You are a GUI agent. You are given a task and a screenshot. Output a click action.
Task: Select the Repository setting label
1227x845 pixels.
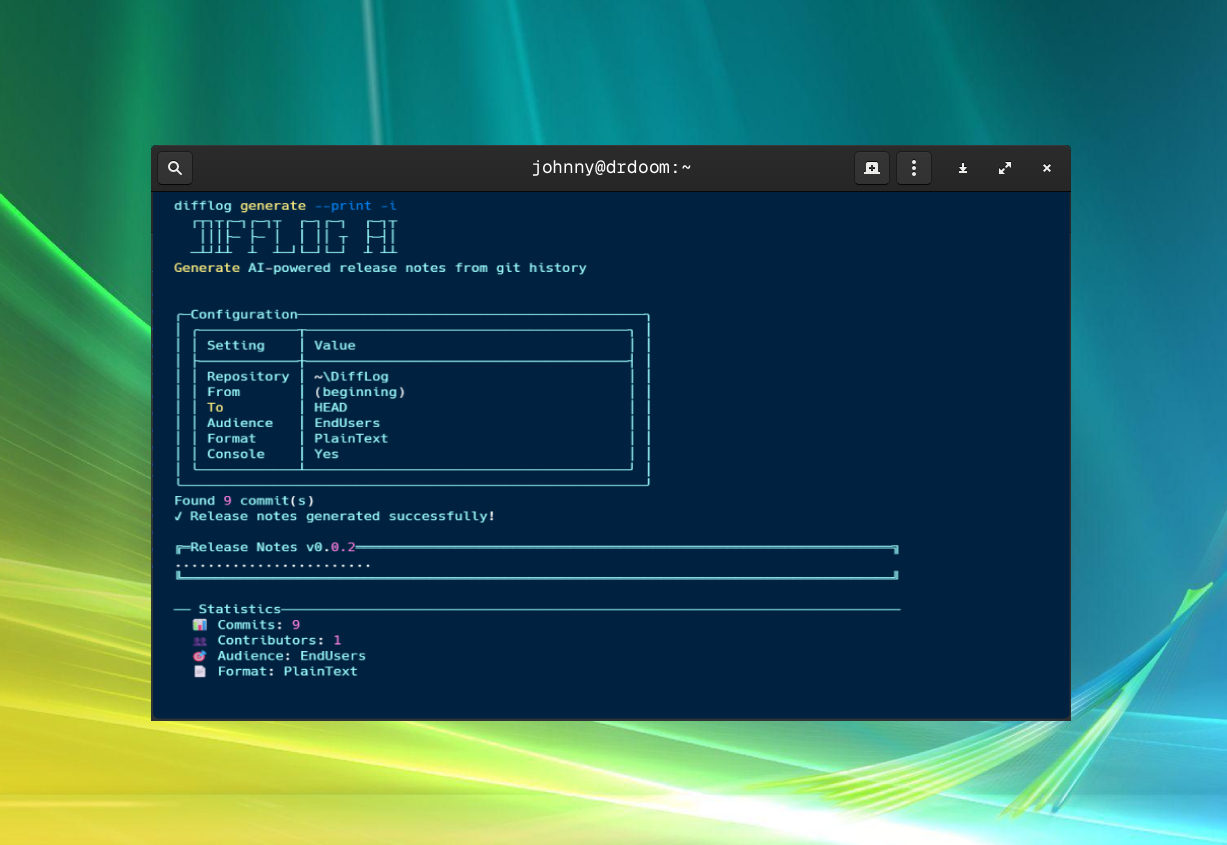click(x=248, y=376)
